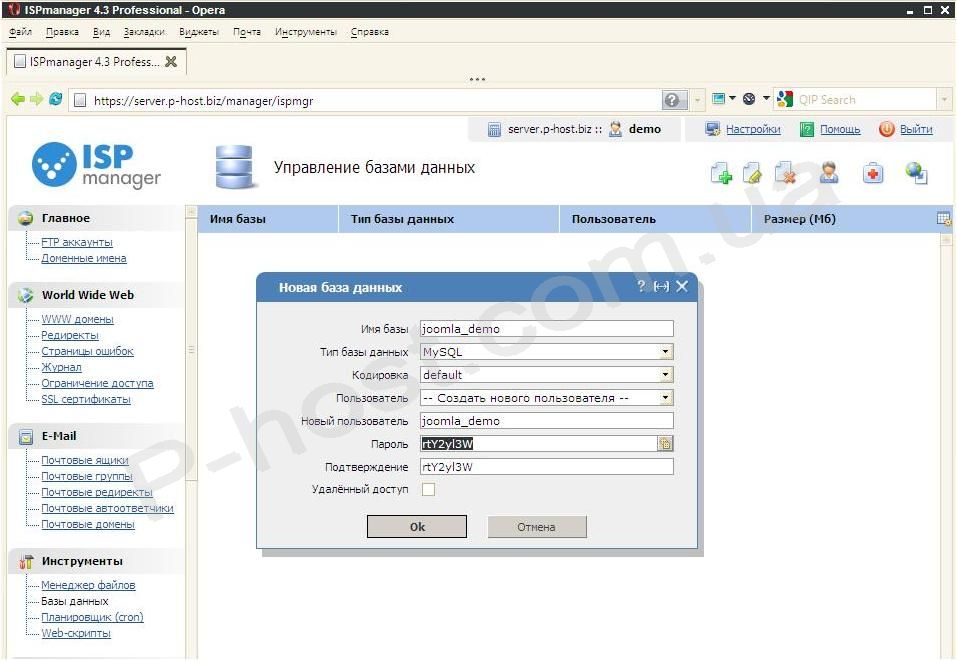Screen dimensions: 957x661
Task: Open the Тип базы данных dropdown
Action: coord(666,352)
